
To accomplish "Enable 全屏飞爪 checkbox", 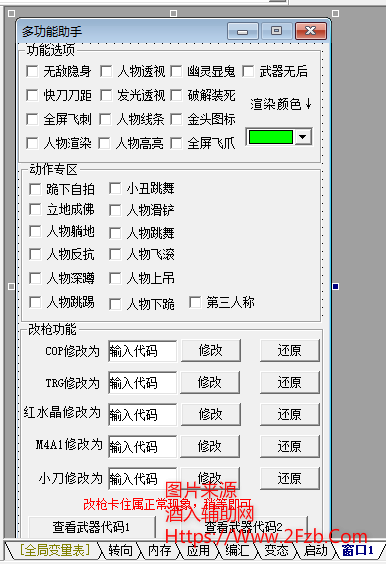I will click(x=176, y=143).
